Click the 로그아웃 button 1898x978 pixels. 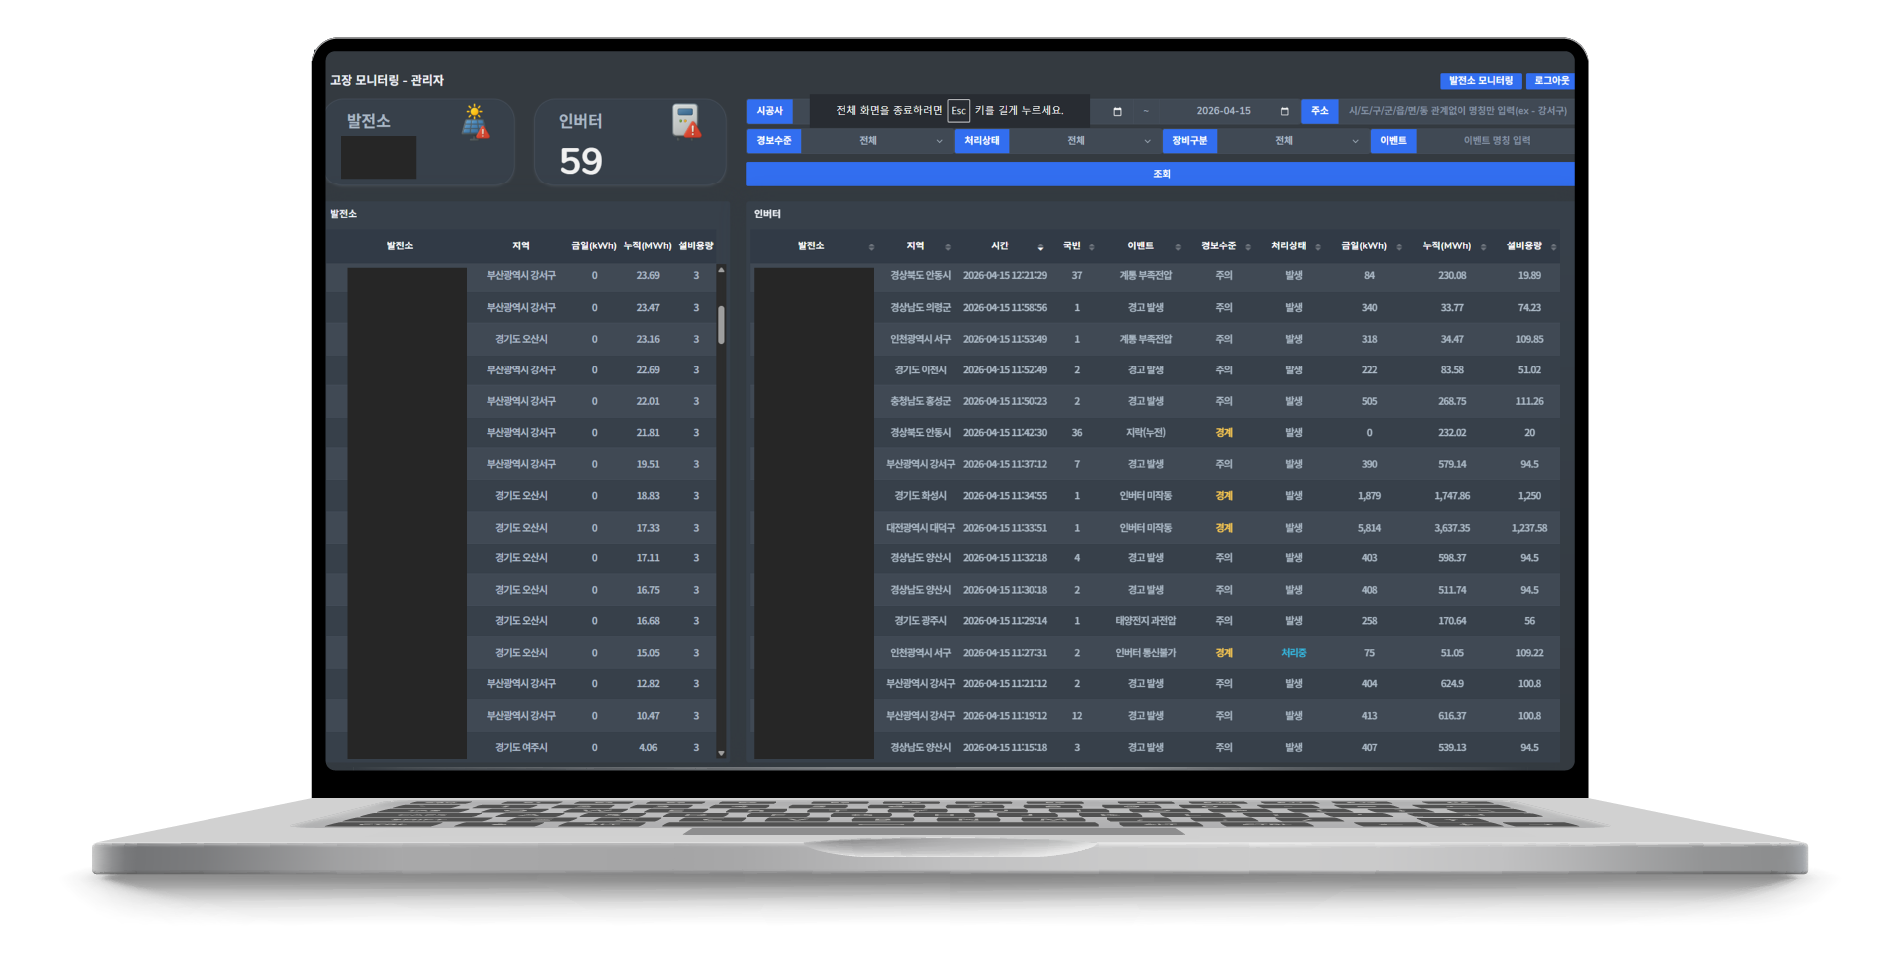(x=1551, y=81)
